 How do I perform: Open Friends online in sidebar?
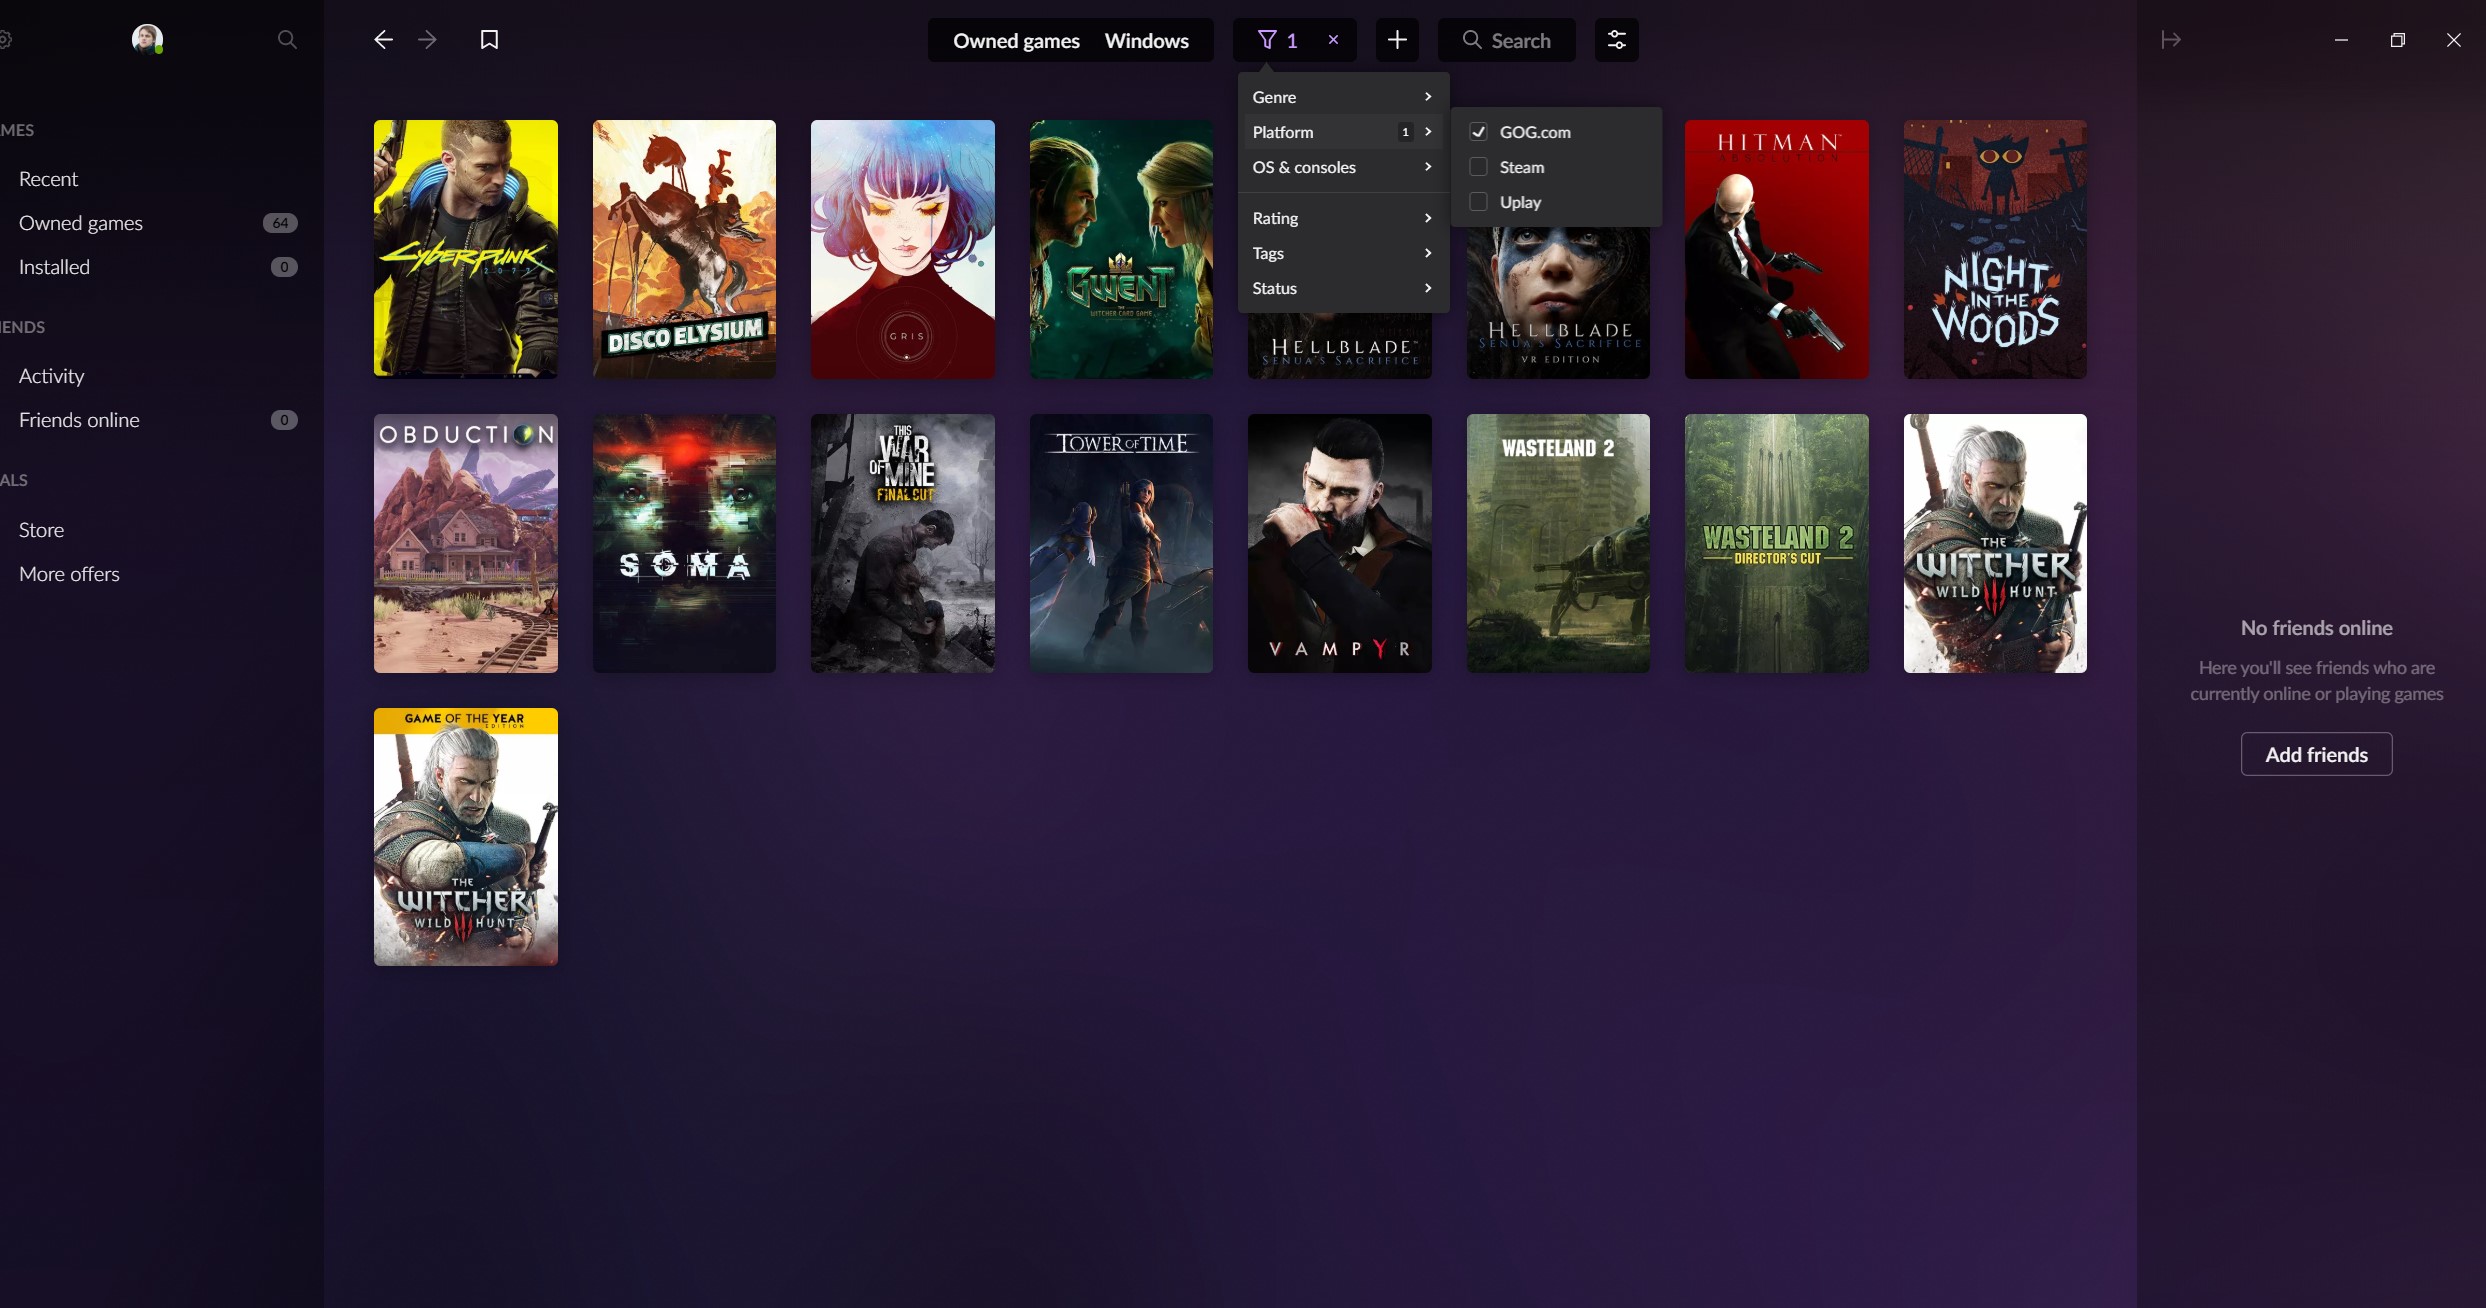tap(79, 420)
